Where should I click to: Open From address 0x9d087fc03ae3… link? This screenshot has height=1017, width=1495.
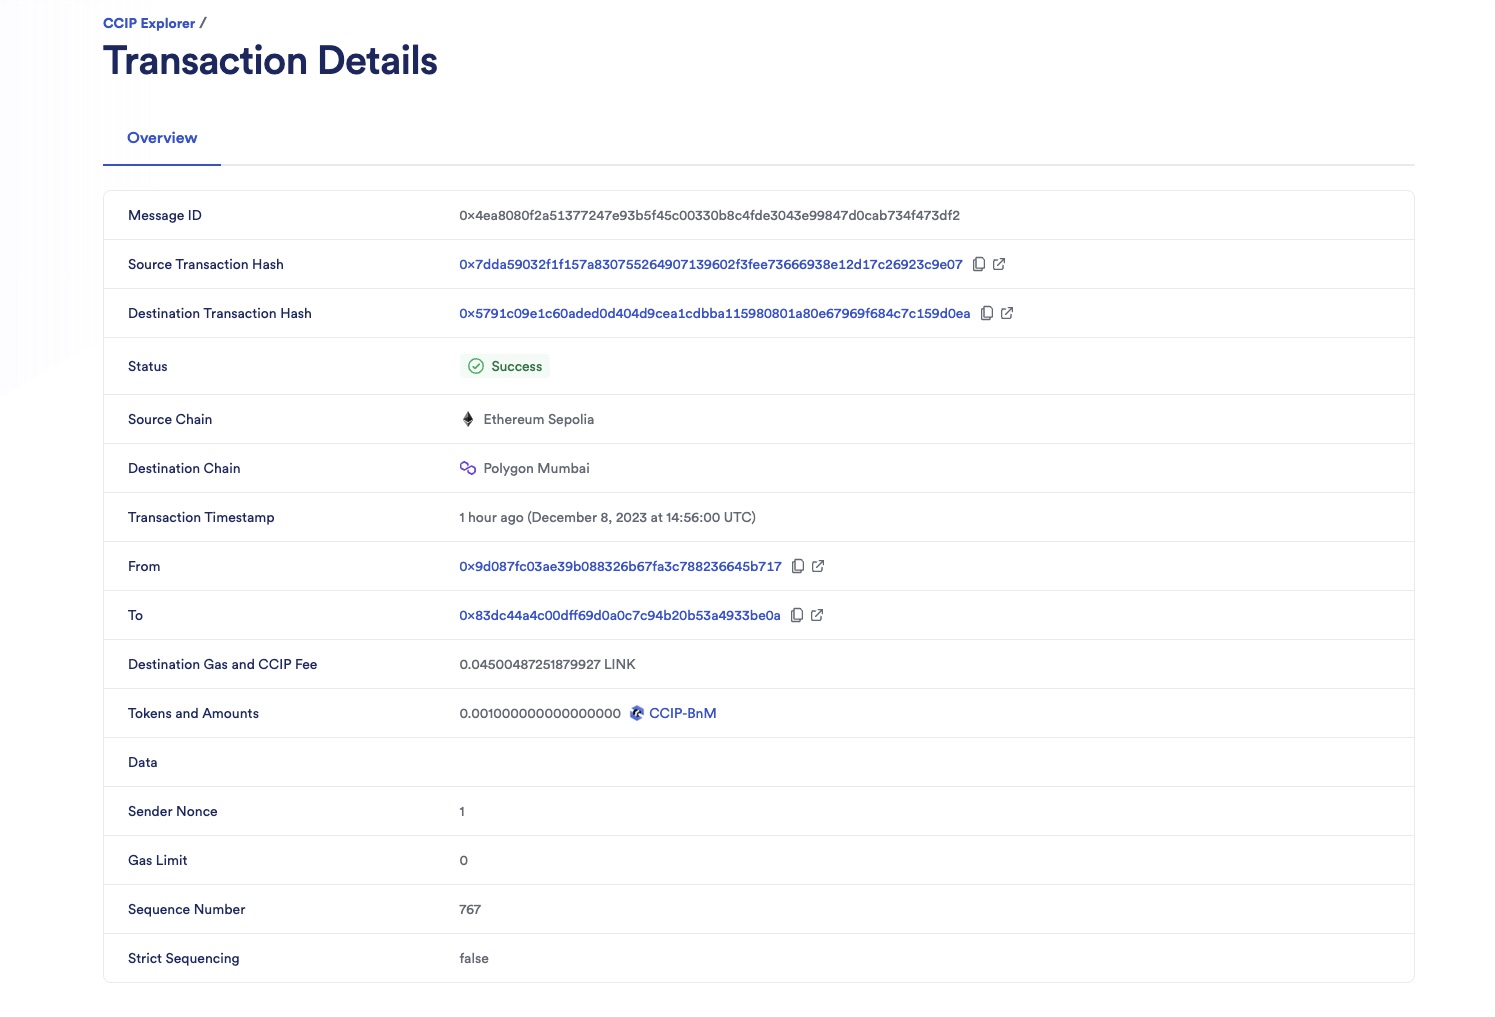pos(620,566)
